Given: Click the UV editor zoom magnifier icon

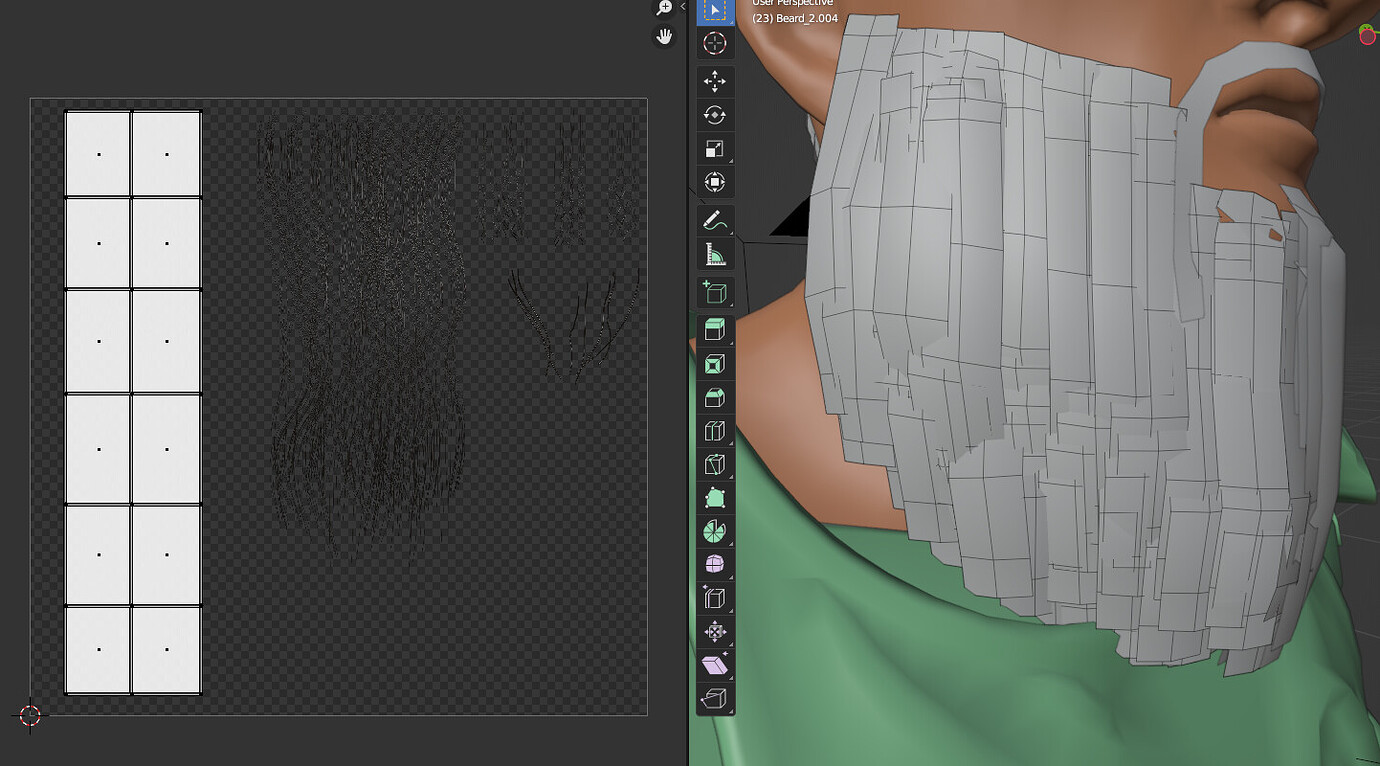Looking at the screenshot, I should [x=664, y=8].
